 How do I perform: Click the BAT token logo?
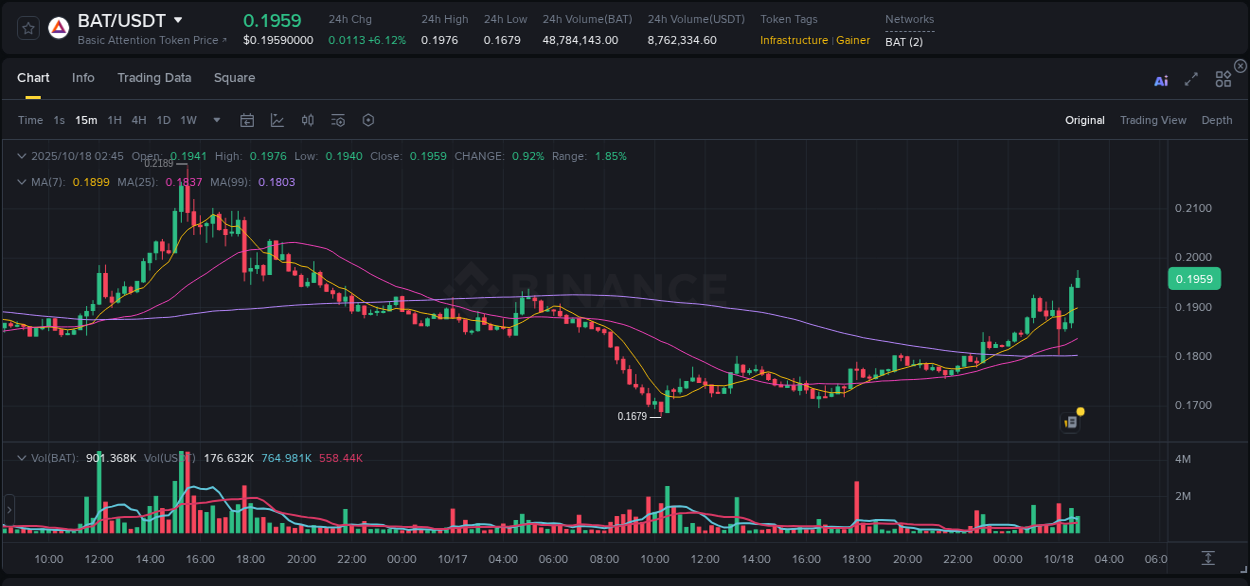tap(58, 26)
